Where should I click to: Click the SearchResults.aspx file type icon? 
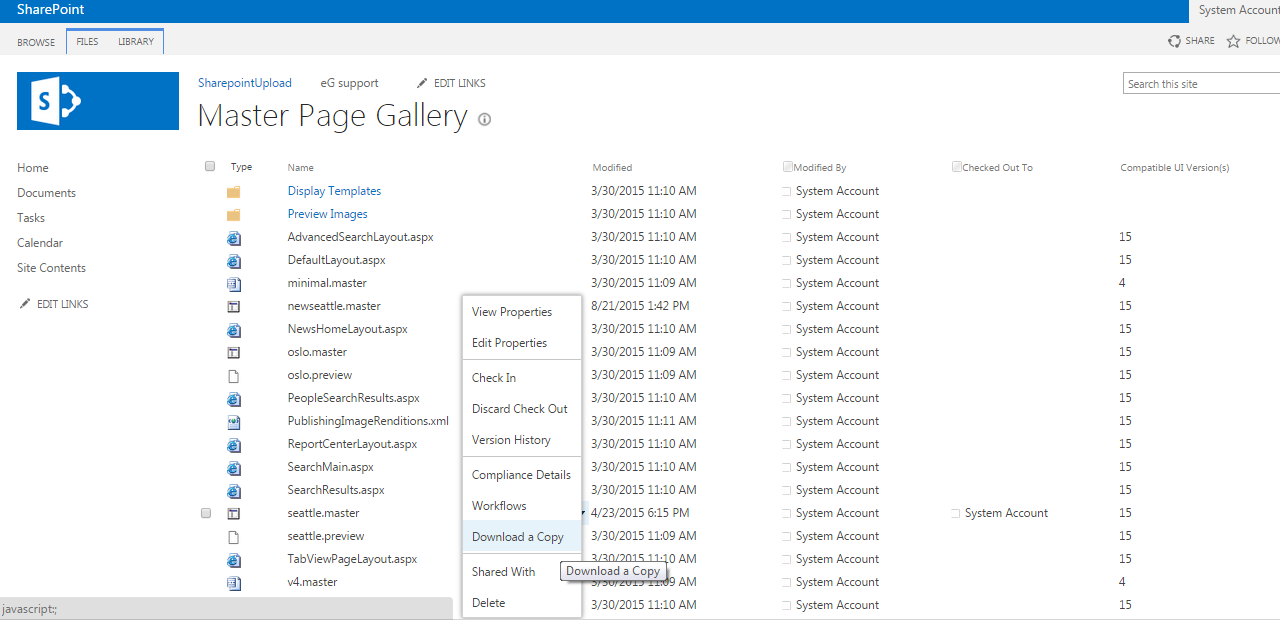tap(233, 490)
